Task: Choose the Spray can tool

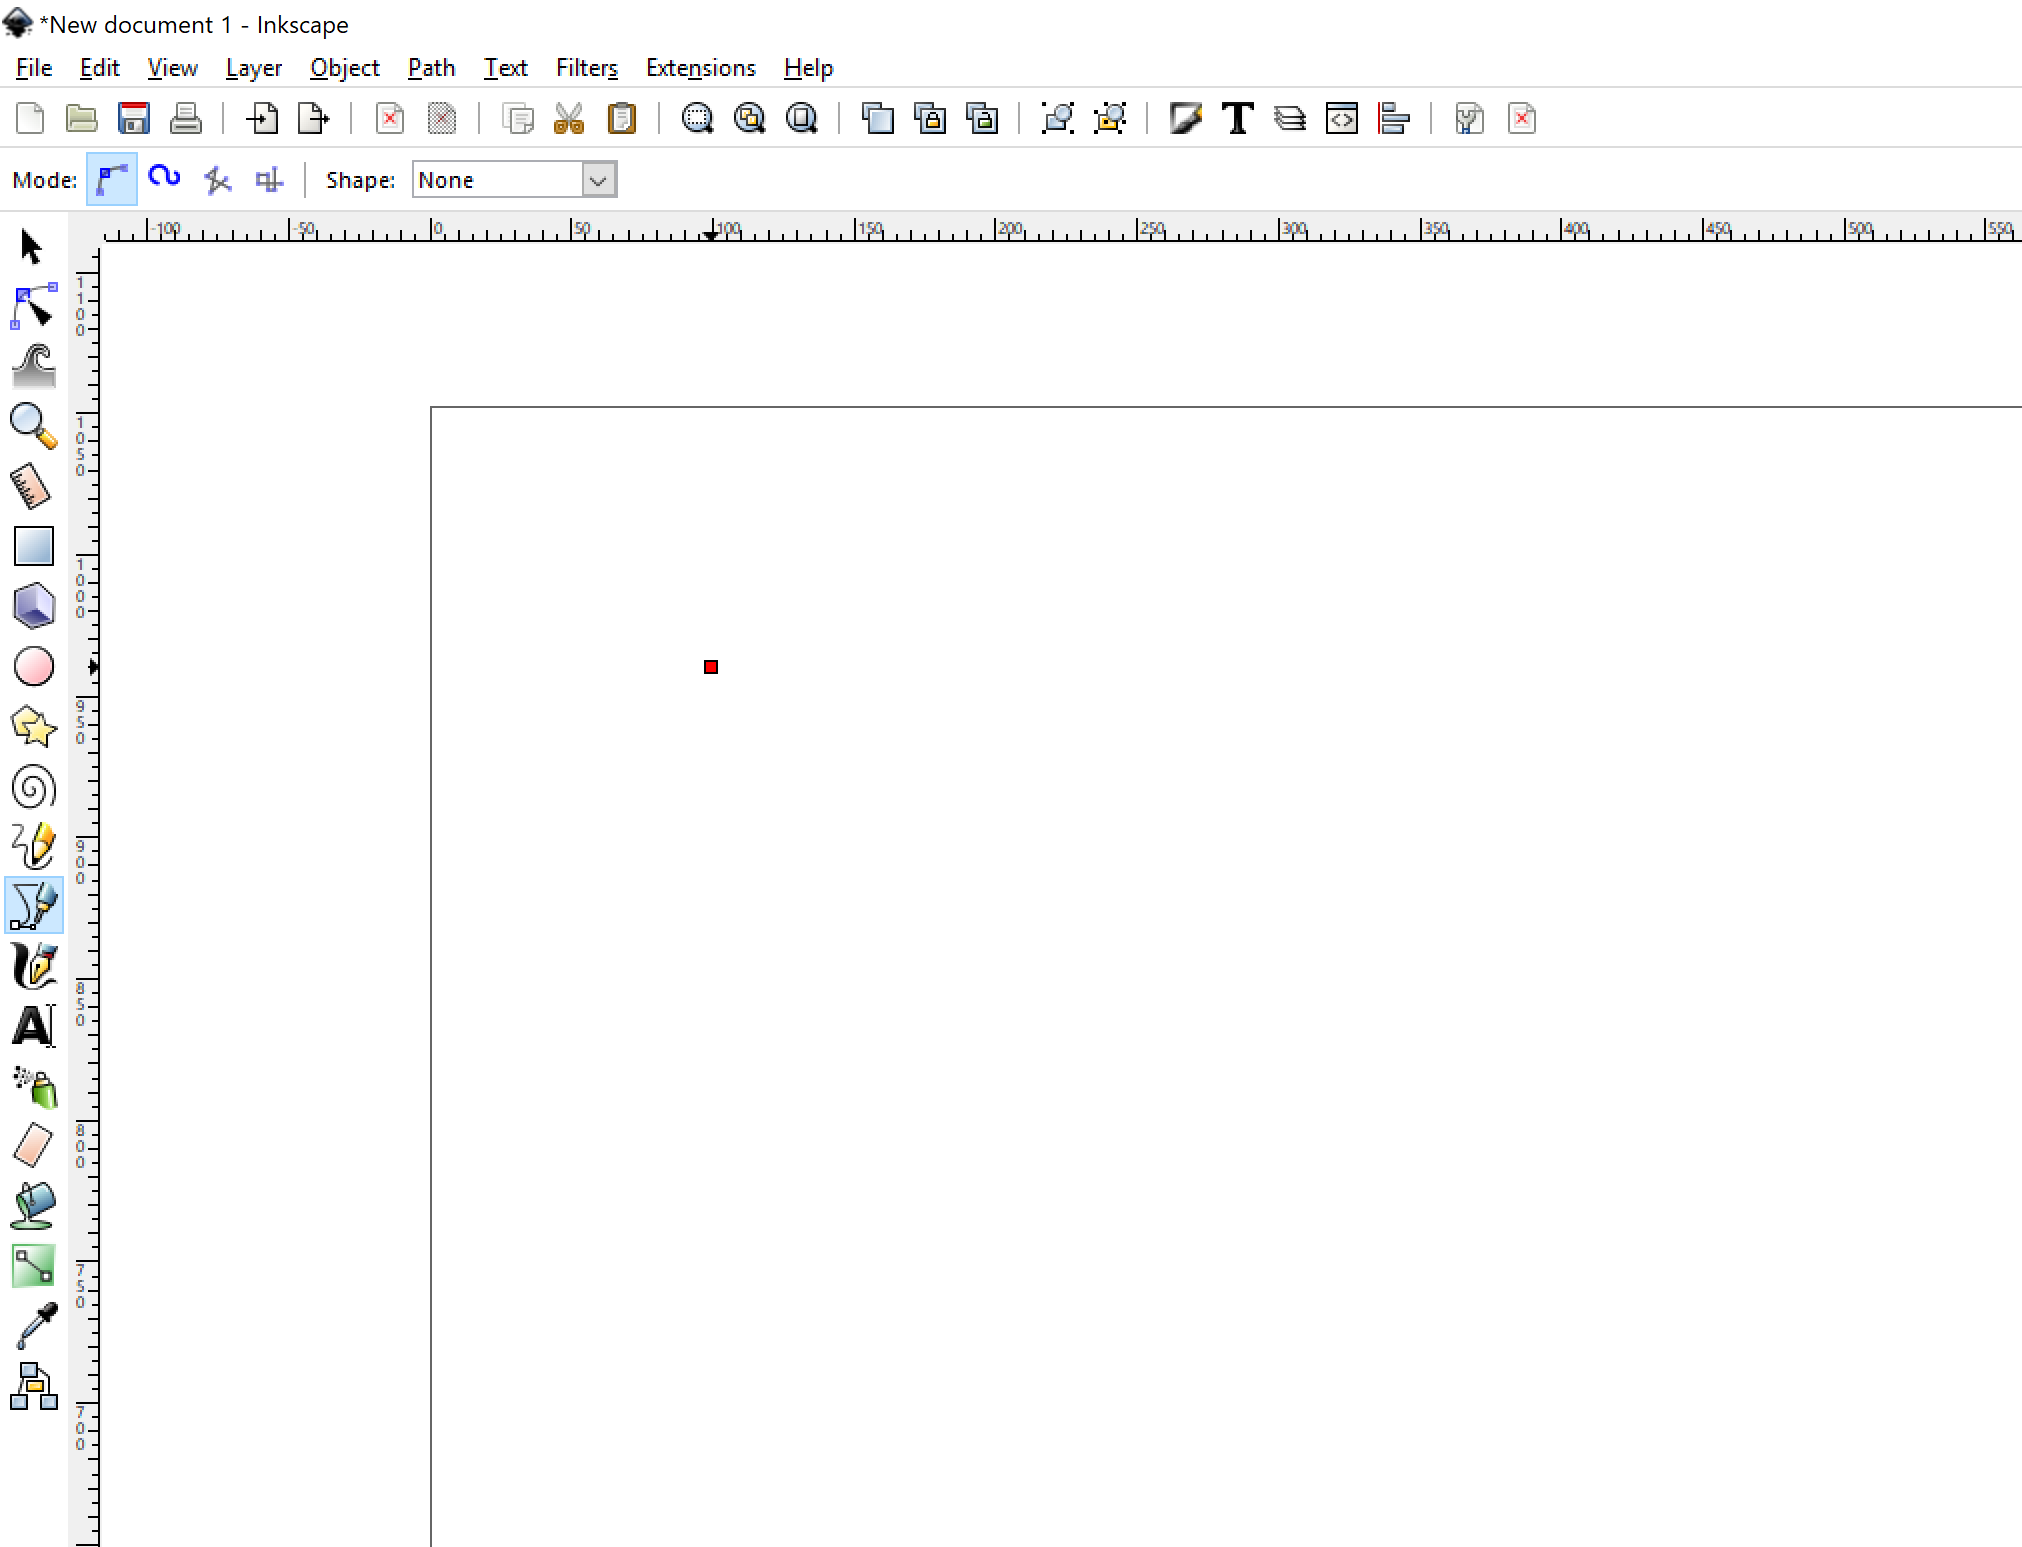Action: 33,1087
